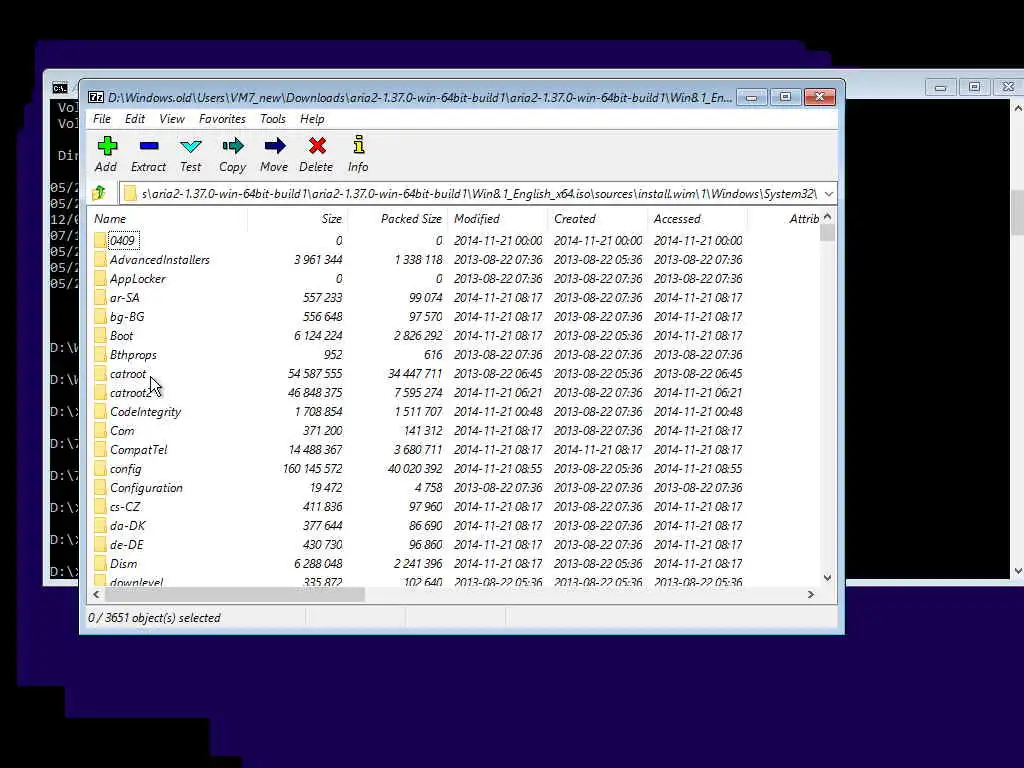Sort by the Accessed column header
Viewport: 1024px width, 768px height.
pyautogui.click(x=697, y=219)
